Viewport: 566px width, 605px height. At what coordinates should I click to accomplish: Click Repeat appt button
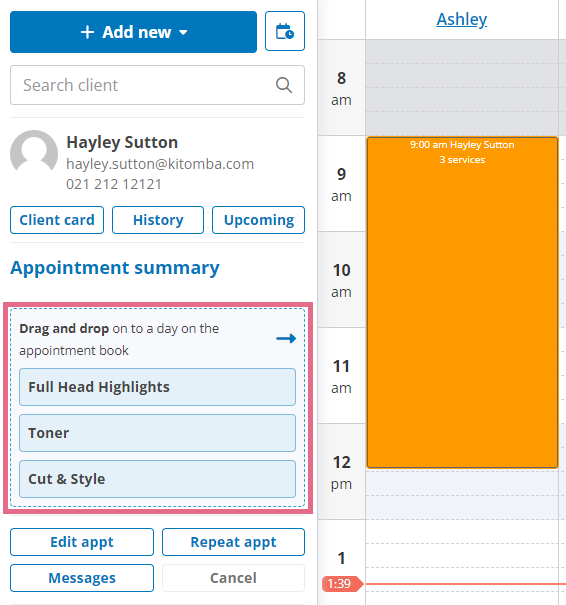click(x=233, y=542)
